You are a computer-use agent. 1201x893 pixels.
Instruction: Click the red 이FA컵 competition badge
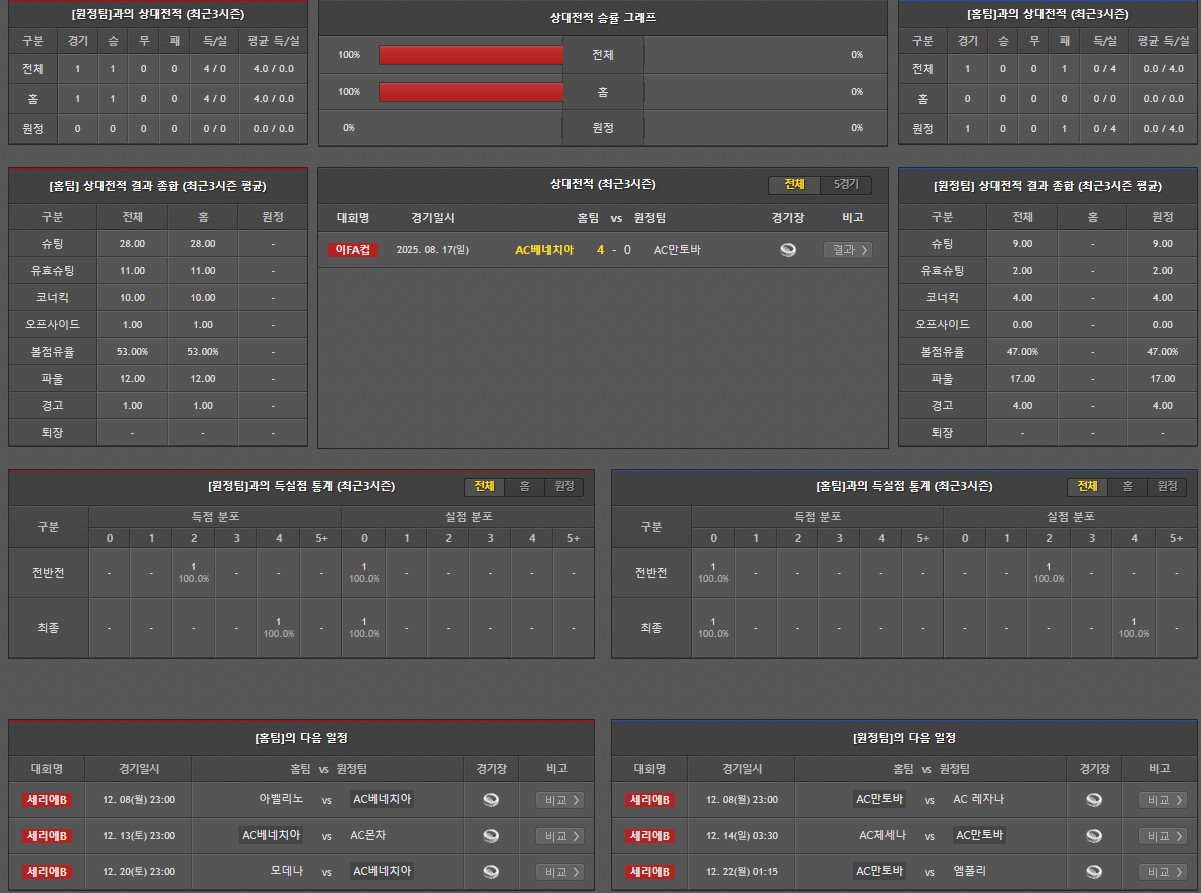click(x=353, y=250)
